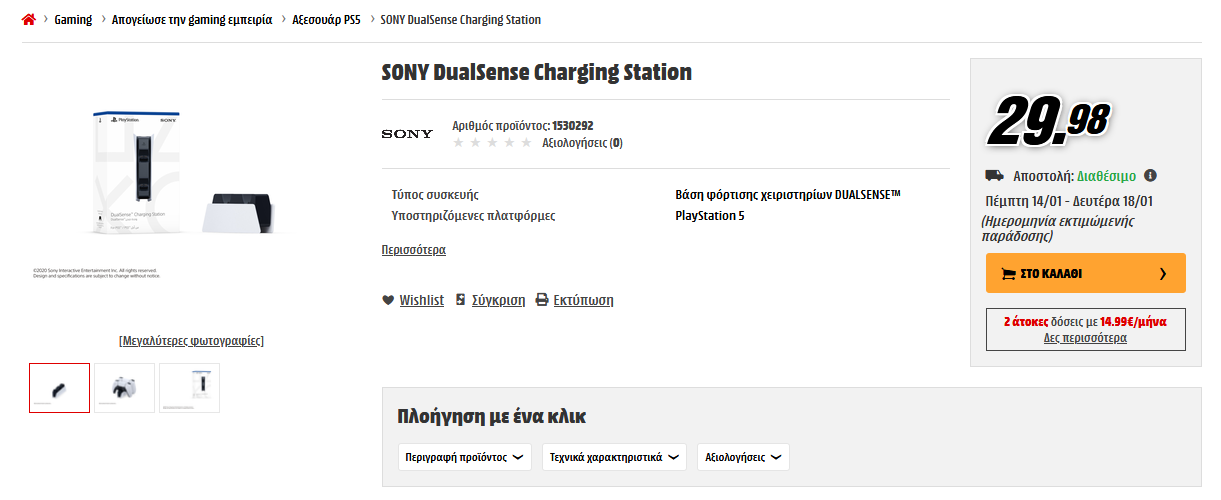Click delivery dates Πέμπτη 14/01 - Δευτέρα 18/01

pos(1070,201)
